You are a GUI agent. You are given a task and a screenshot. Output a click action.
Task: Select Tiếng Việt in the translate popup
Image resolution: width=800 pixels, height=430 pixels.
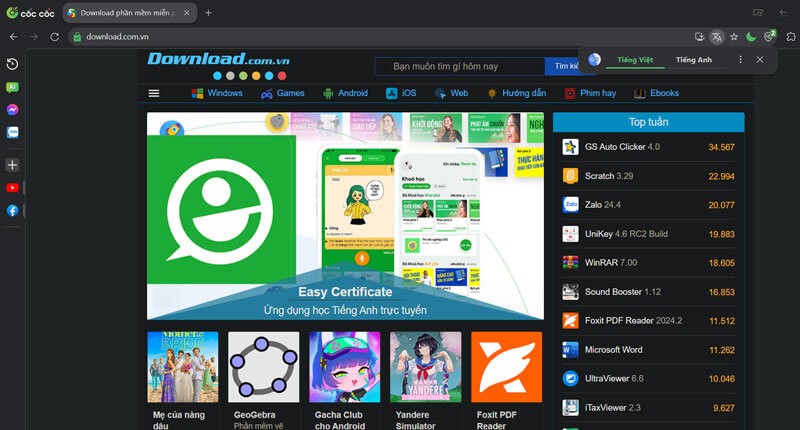point(635,60)
